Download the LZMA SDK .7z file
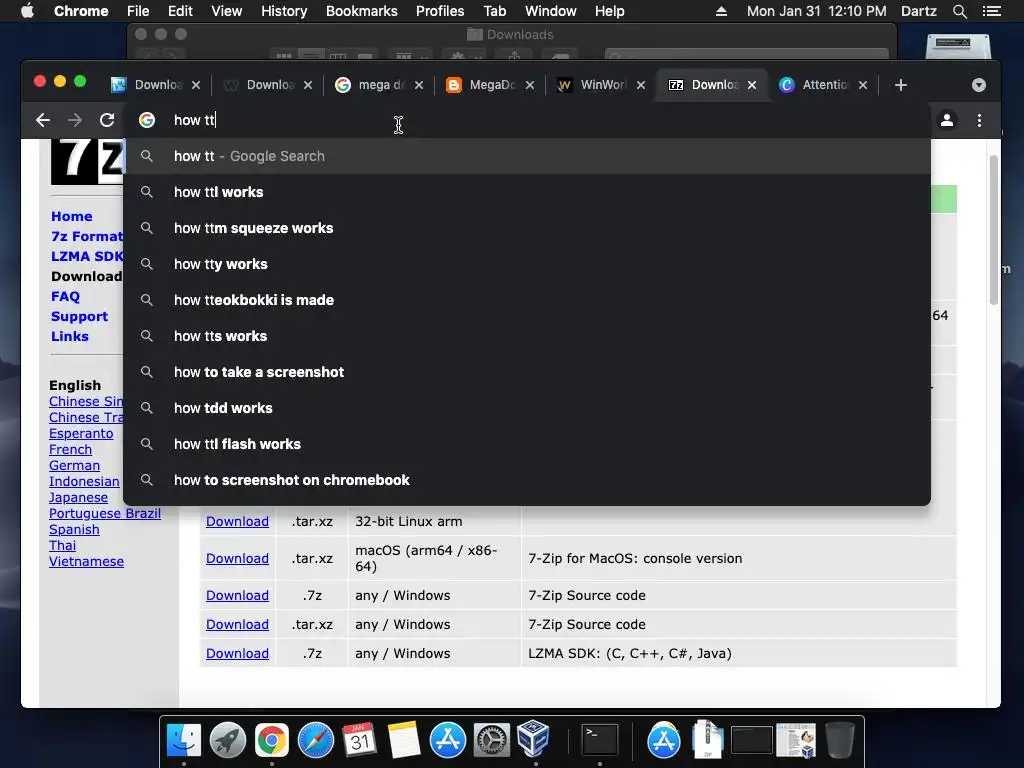 click(x=237, y=654)
